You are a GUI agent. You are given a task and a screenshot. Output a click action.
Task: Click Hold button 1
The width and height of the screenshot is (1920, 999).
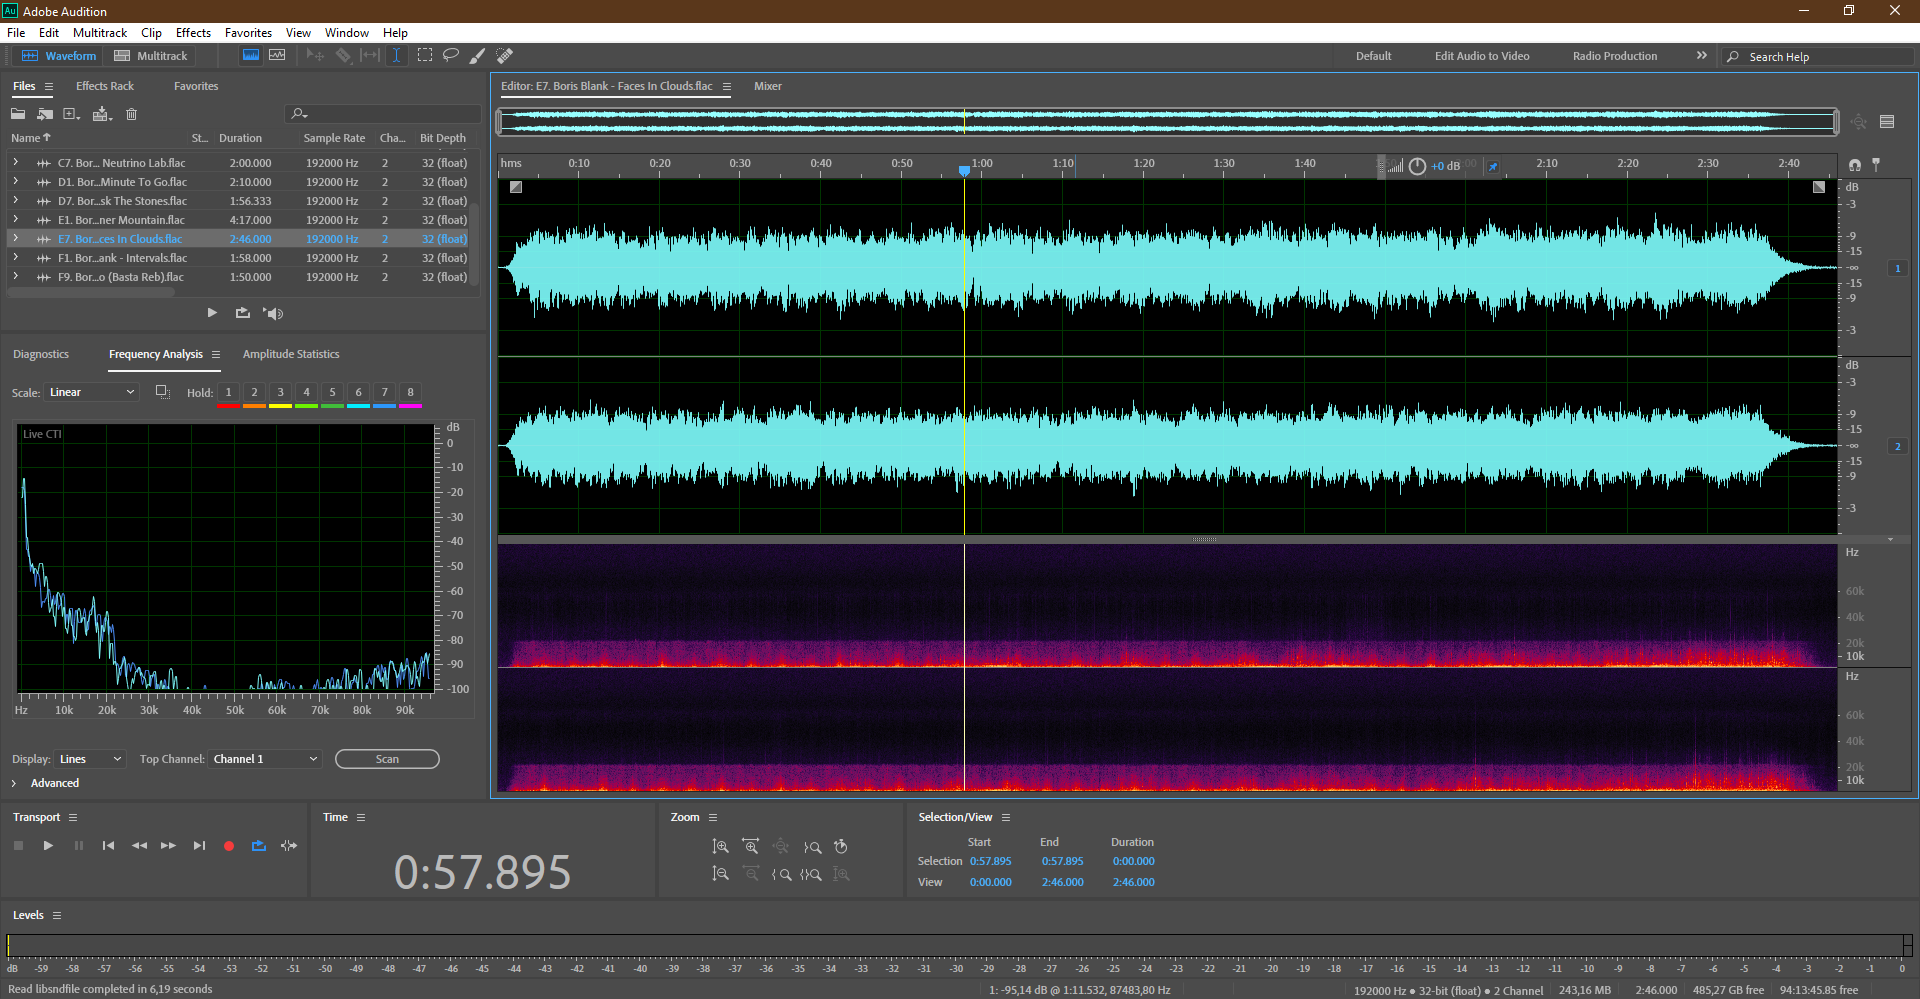(229, 392)
